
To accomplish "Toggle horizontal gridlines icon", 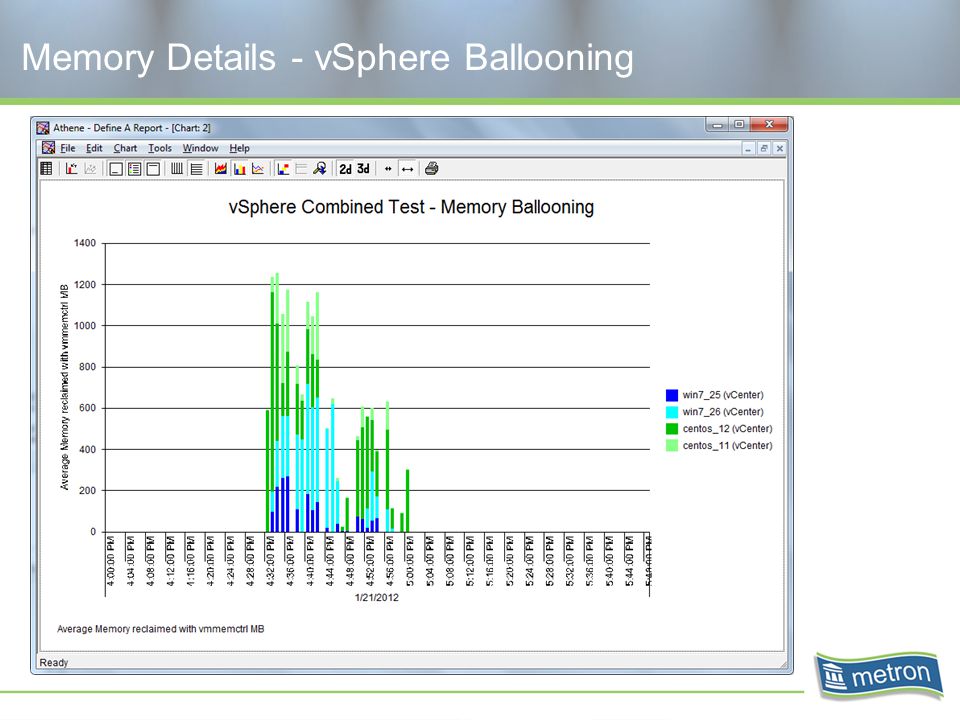I will click(x=196, y=168).
